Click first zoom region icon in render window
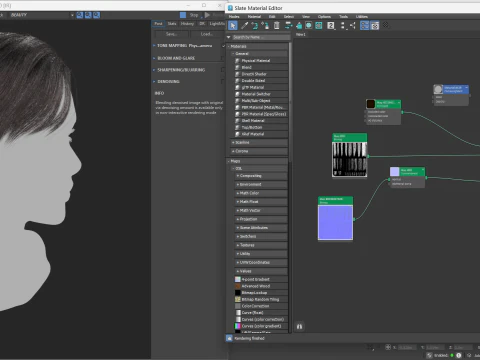The image size is (480, 360). coord(80,15)
